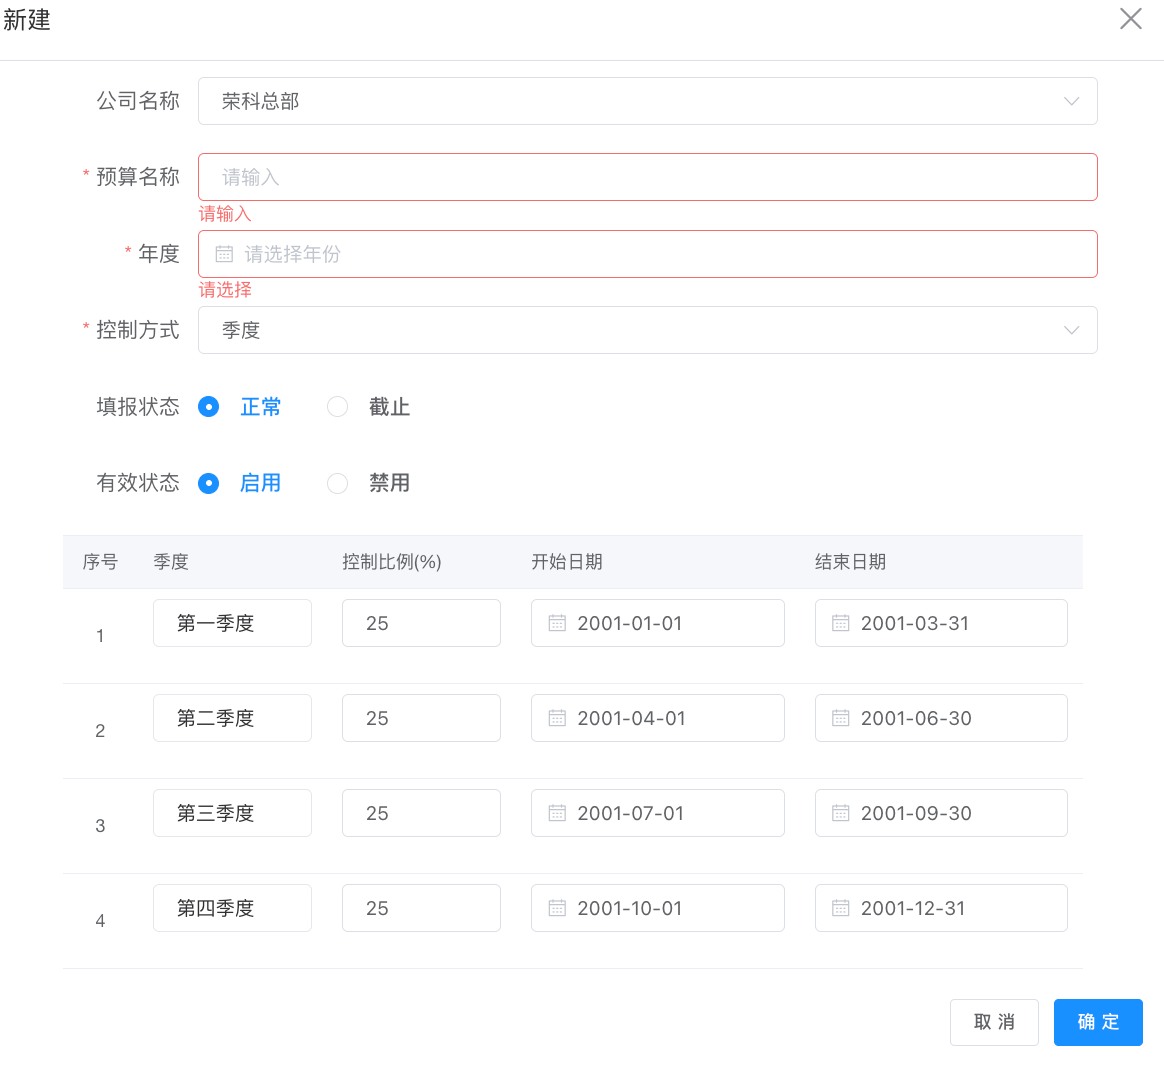
Task: Click calendar icon beside 2001-01-01 start date
Action: tap(557, 623)
